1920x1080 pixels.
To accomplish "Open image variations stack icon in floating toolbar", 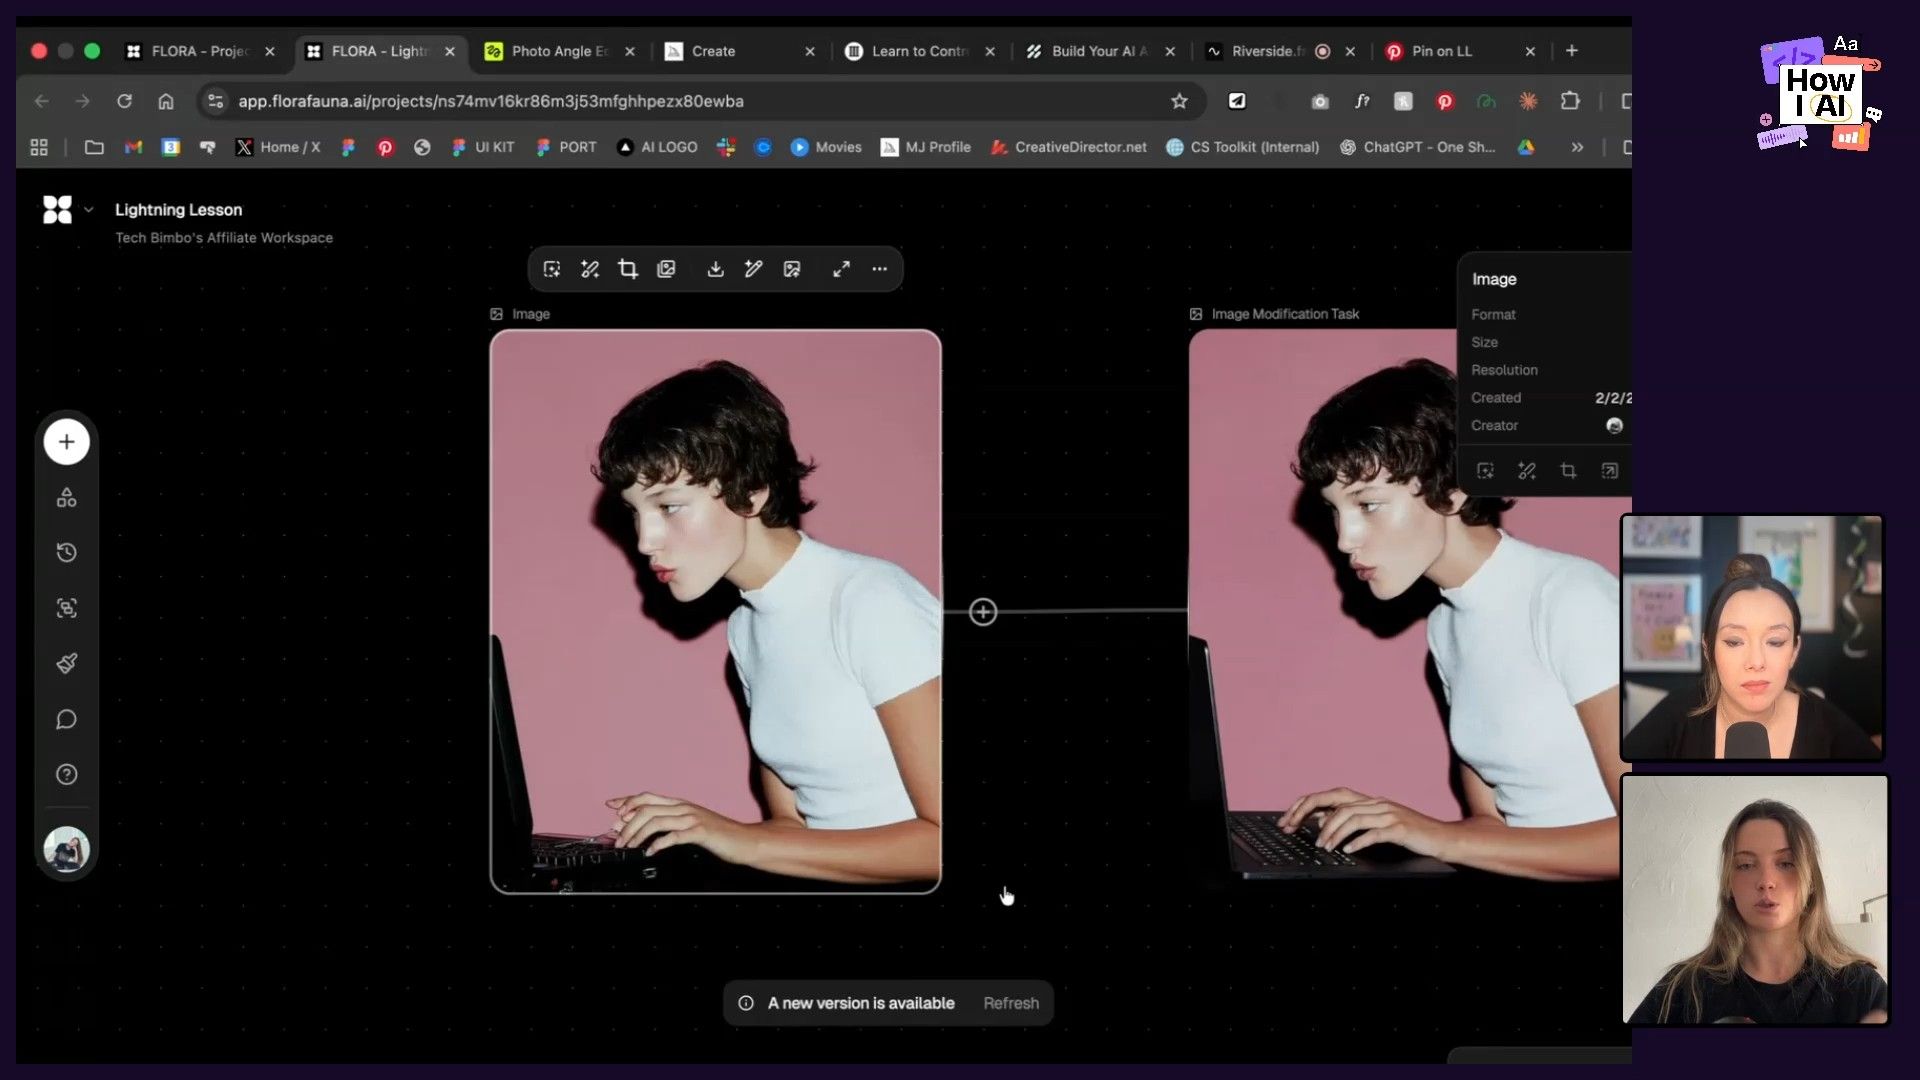I will point(666,269).
